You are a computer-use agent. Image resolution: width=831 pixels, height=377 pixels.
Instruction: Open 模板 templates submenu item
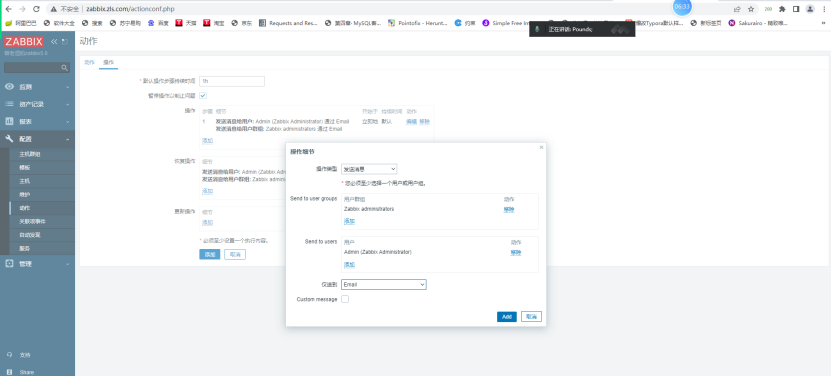point(25,168)
